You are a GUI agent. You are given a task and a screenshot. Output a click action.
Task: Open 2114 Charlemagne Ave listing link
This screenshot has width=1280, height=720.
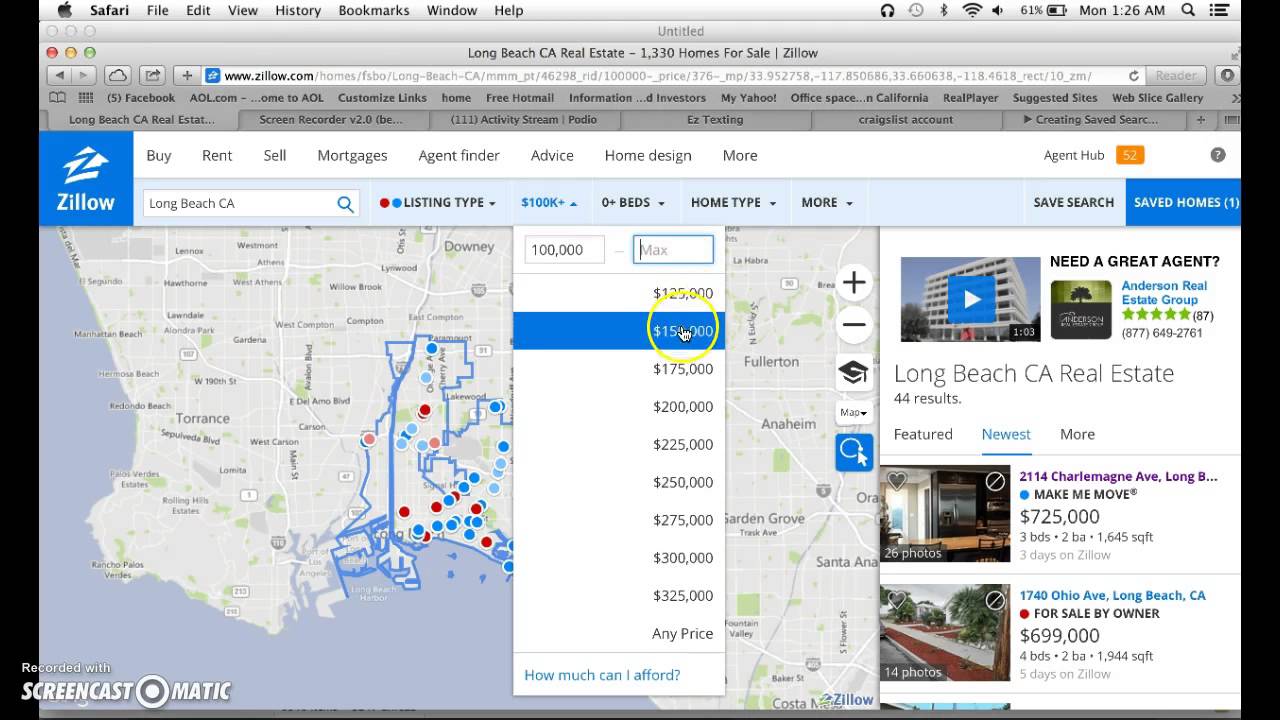coord(1118,477)
